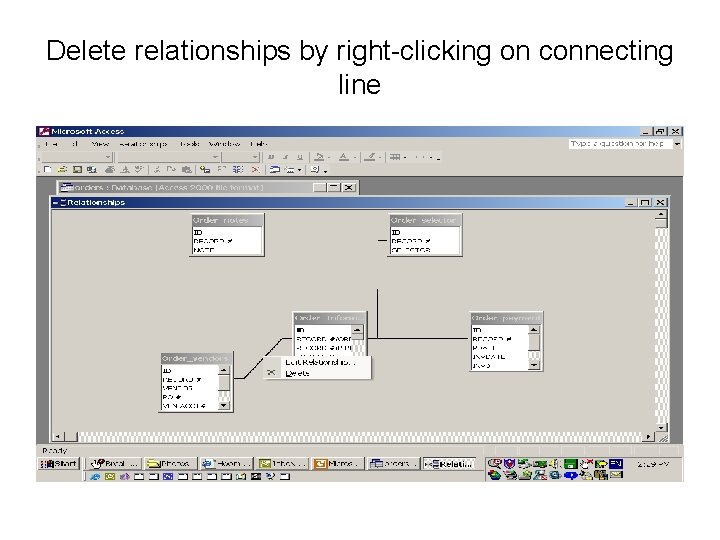Screen dimensions: 720x540
Task: Click the Font Color letter A icon
Action: [343, 157]
